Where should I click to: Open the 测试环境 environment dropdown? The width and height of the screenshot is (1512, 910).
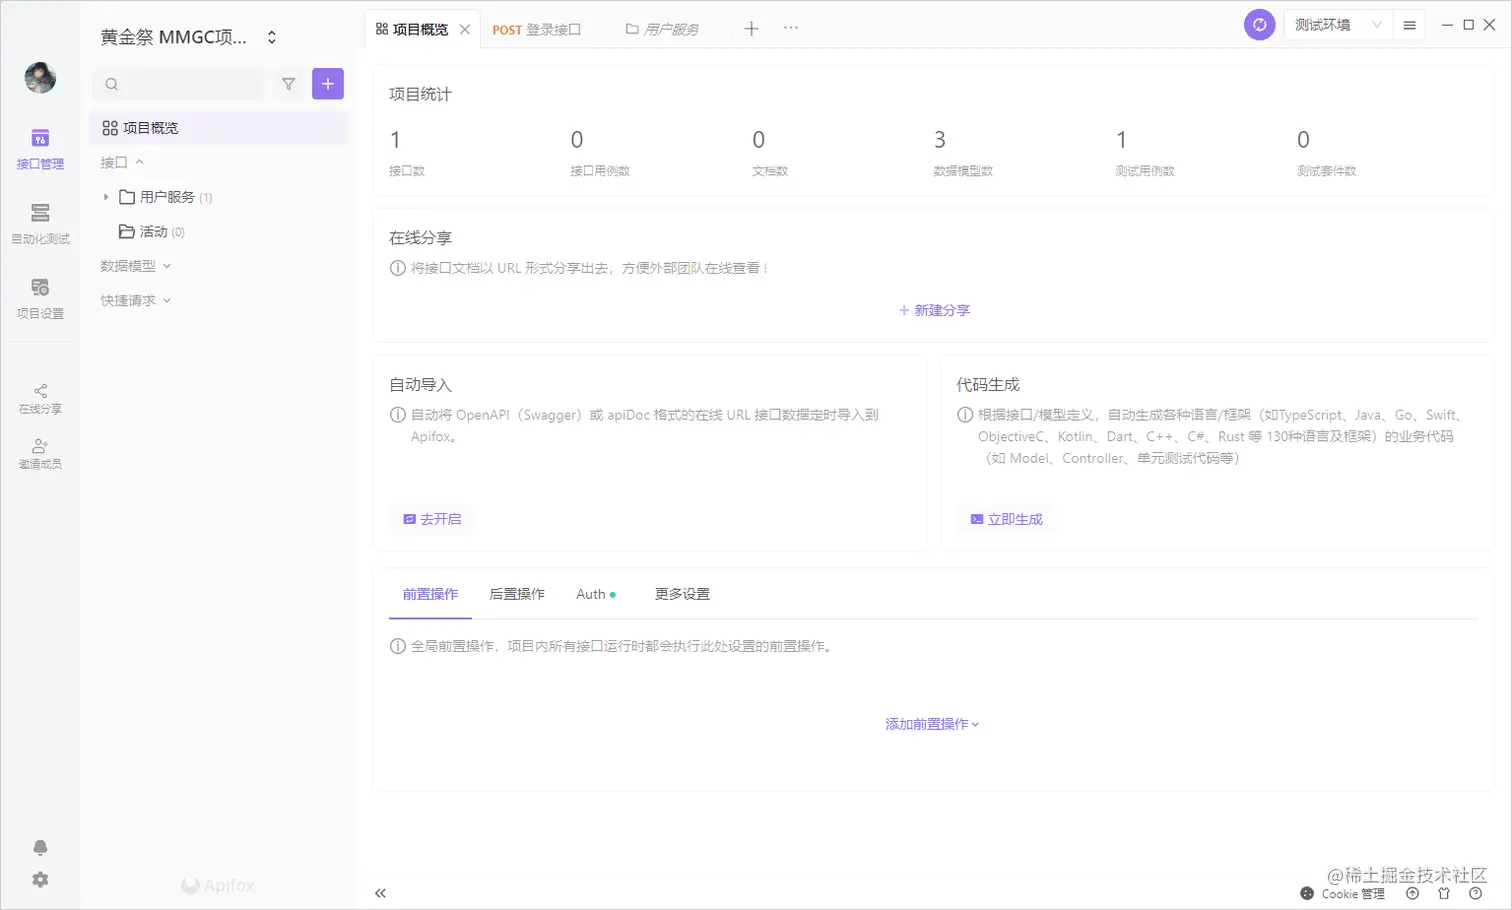(1337, 24)
